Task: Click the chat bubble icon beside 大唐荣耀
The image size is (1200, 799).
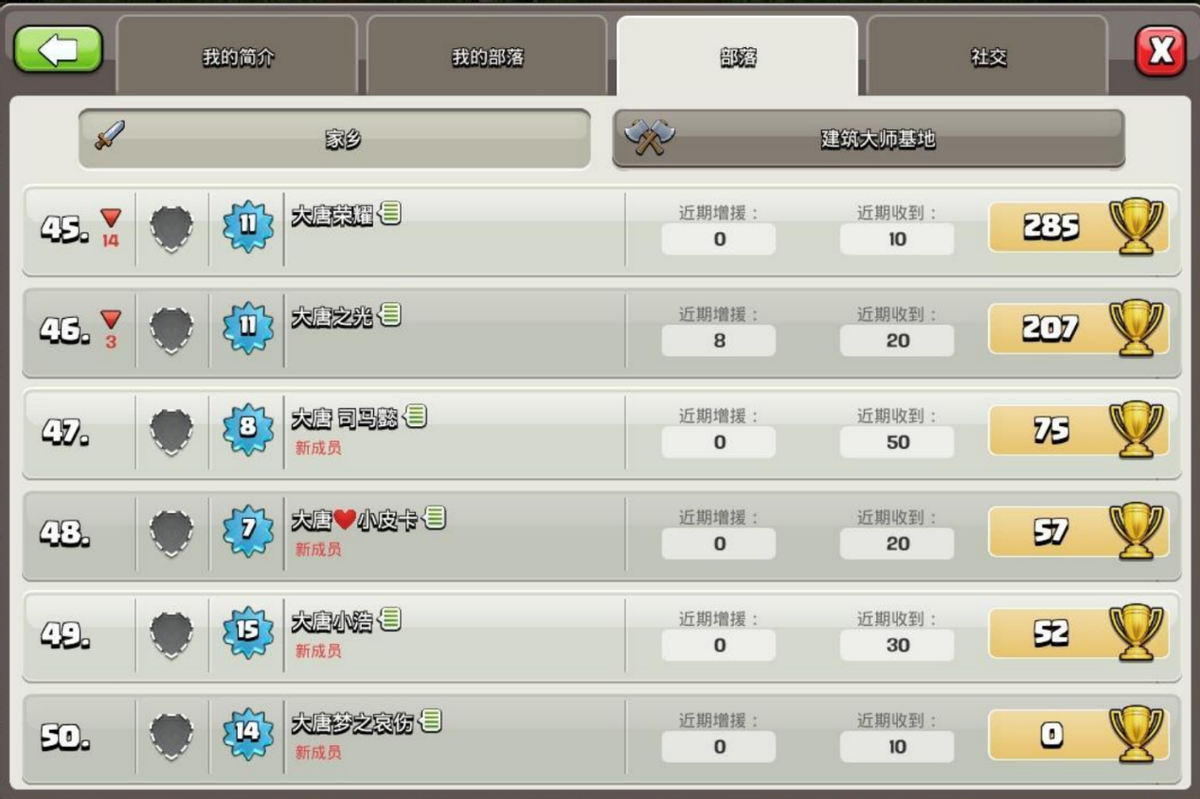Action: click(x=390, y=212)
